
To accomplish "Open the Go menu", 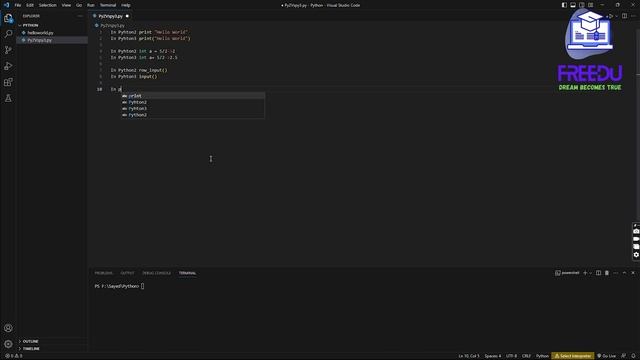I will tap(79, 5).
